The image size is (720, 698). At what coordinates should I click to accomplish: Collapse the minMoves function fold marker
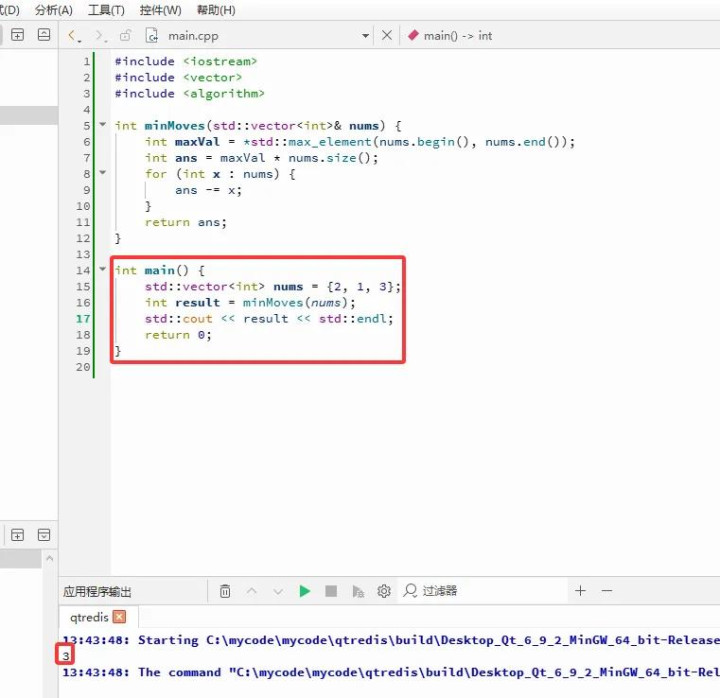click(102, 126)
